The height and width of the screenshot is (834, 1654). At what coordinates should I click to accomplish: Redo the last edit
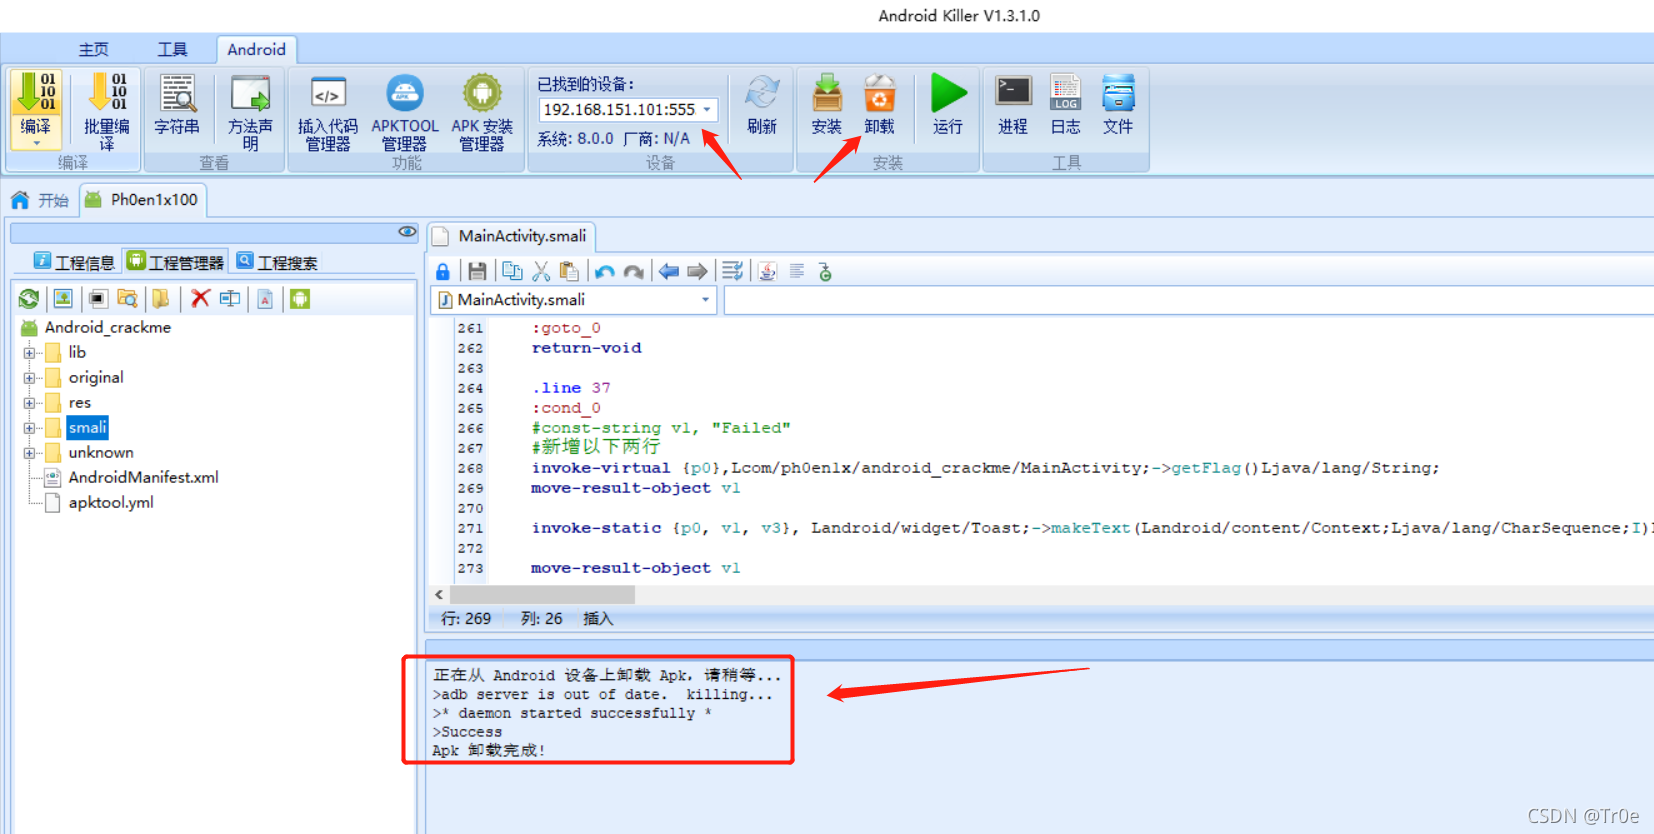633,271
